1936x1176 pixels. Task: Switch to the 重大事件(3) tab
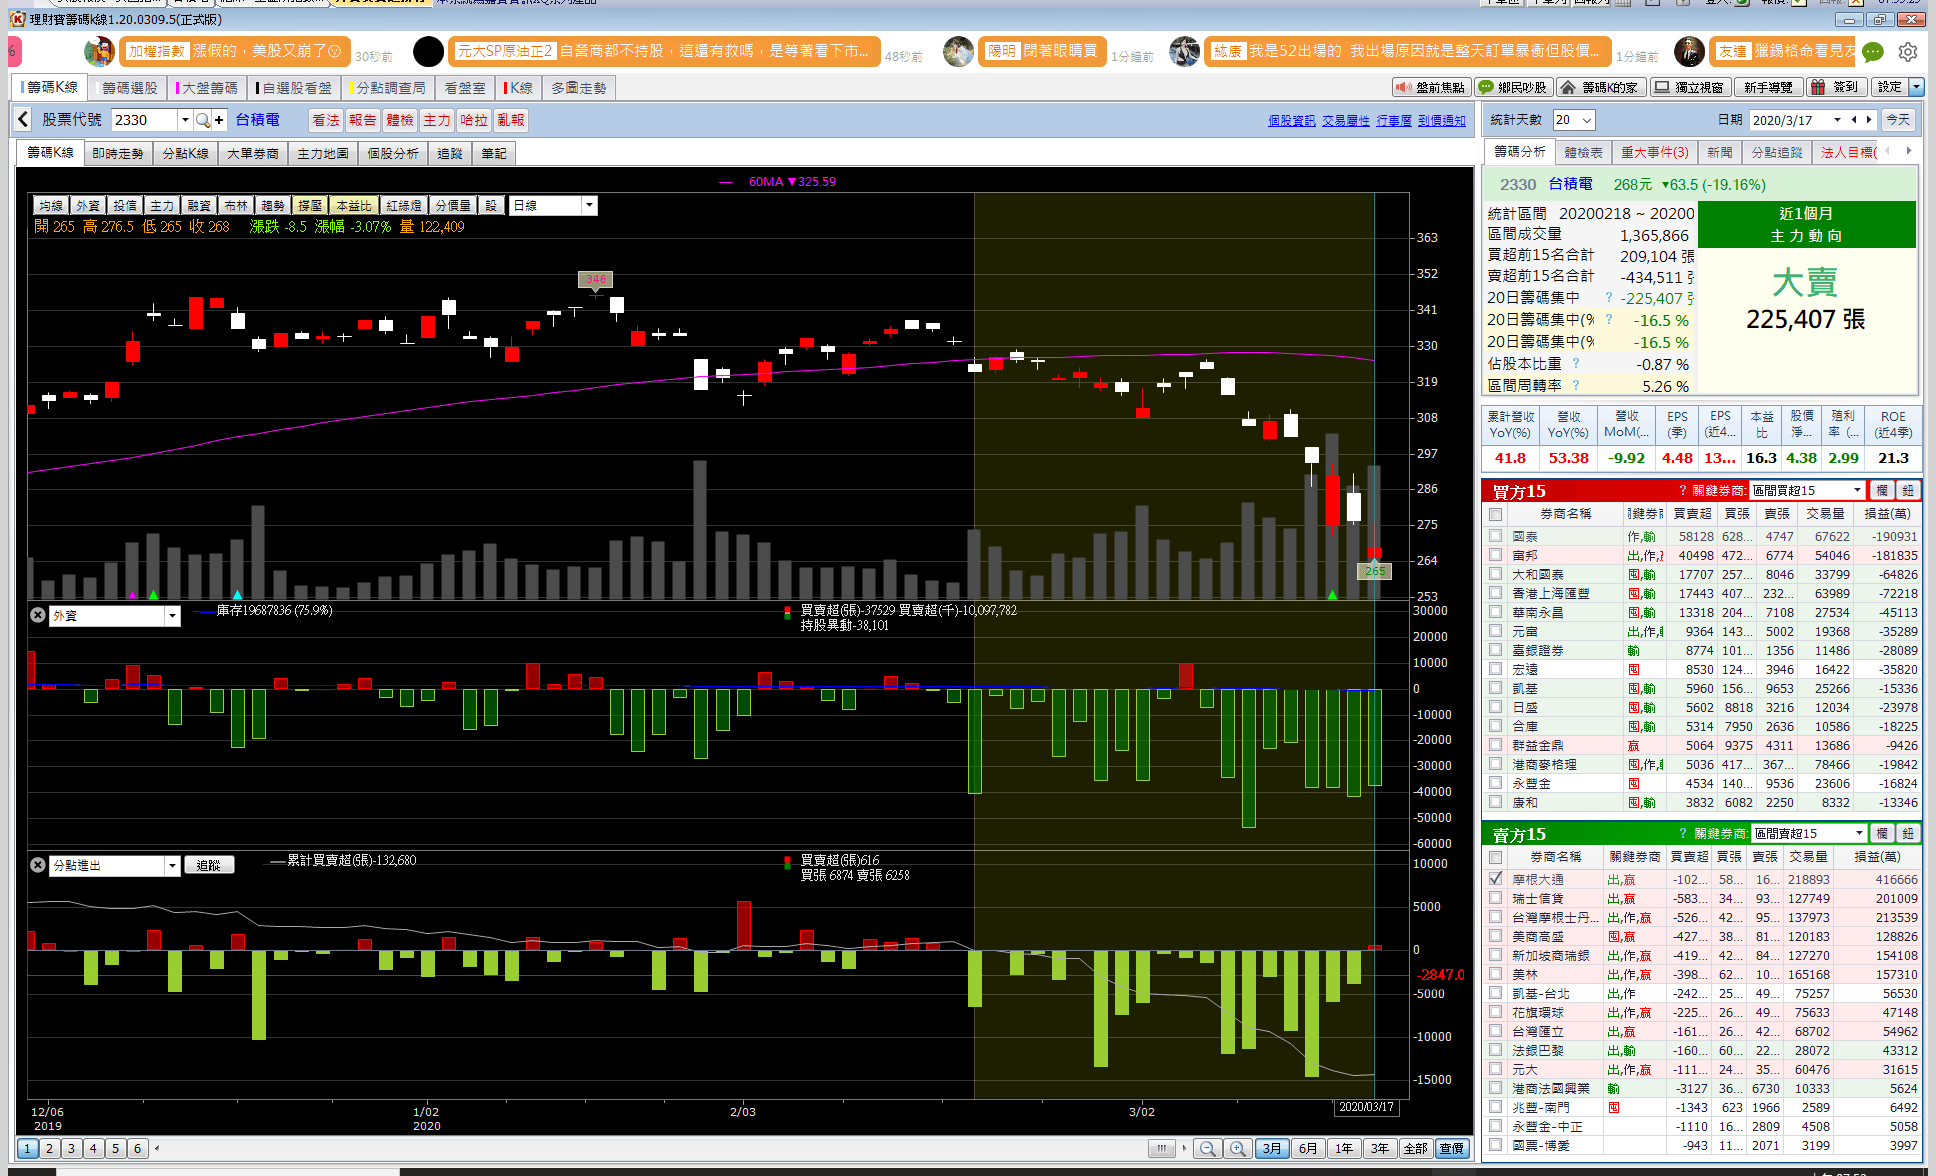point(1655,152)
